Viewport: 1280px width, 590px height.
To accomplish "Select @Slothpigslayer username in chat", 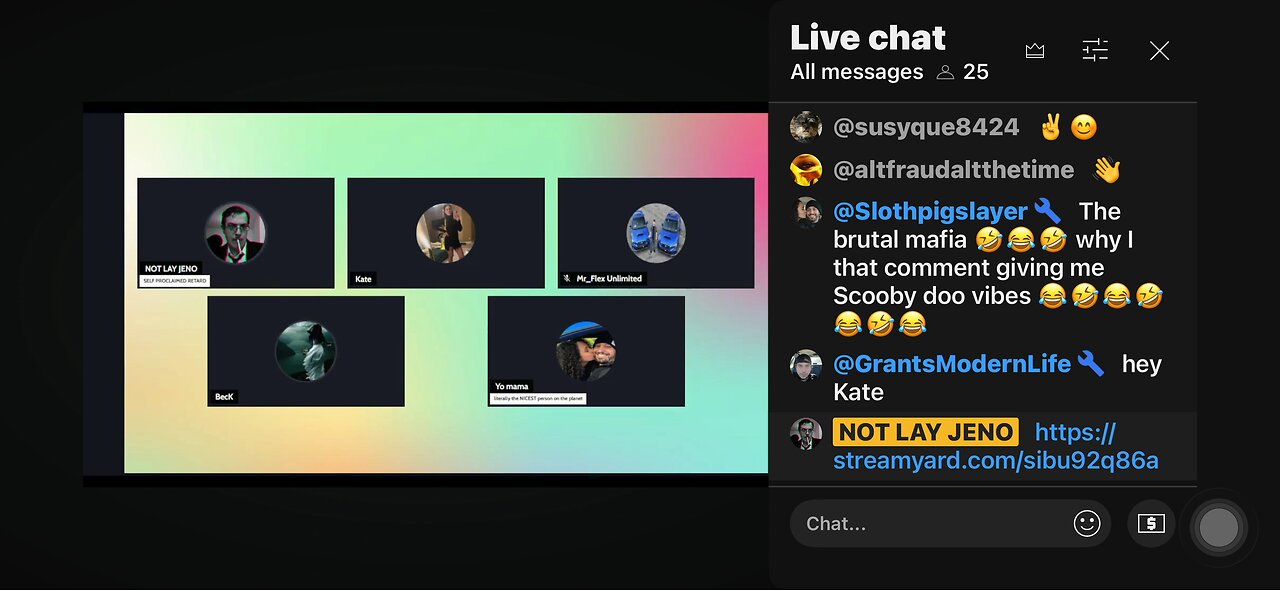I will [930, 211].
